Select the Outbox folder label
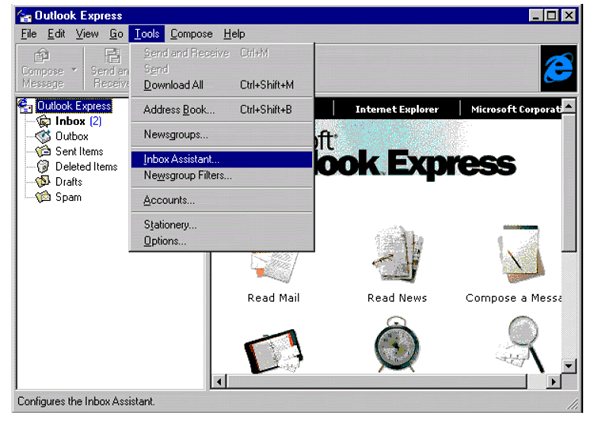600x432 pixels. click(x=72, y=136)
